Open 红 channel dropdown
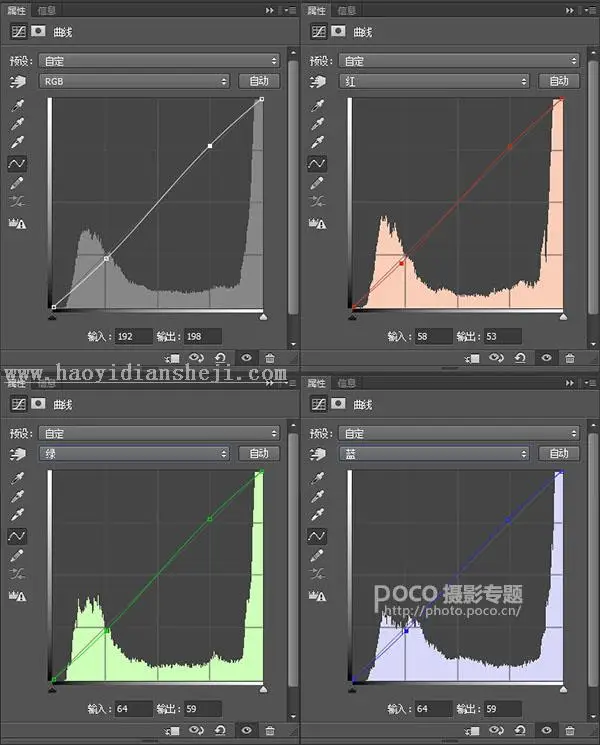Image resolution: width=600 pixels, height=745 pixels. (x=434, y=81)
